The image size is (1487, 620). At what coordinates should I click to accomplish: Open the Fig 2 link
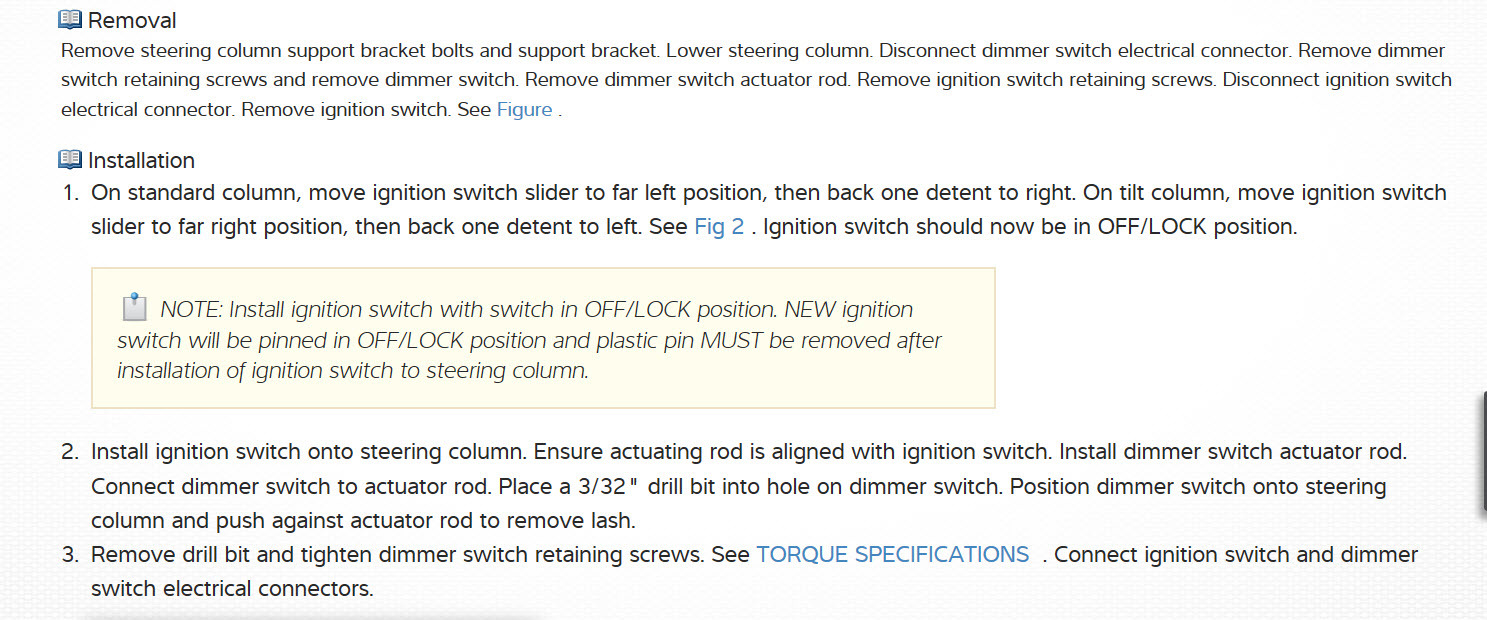(x=719, y=226)
